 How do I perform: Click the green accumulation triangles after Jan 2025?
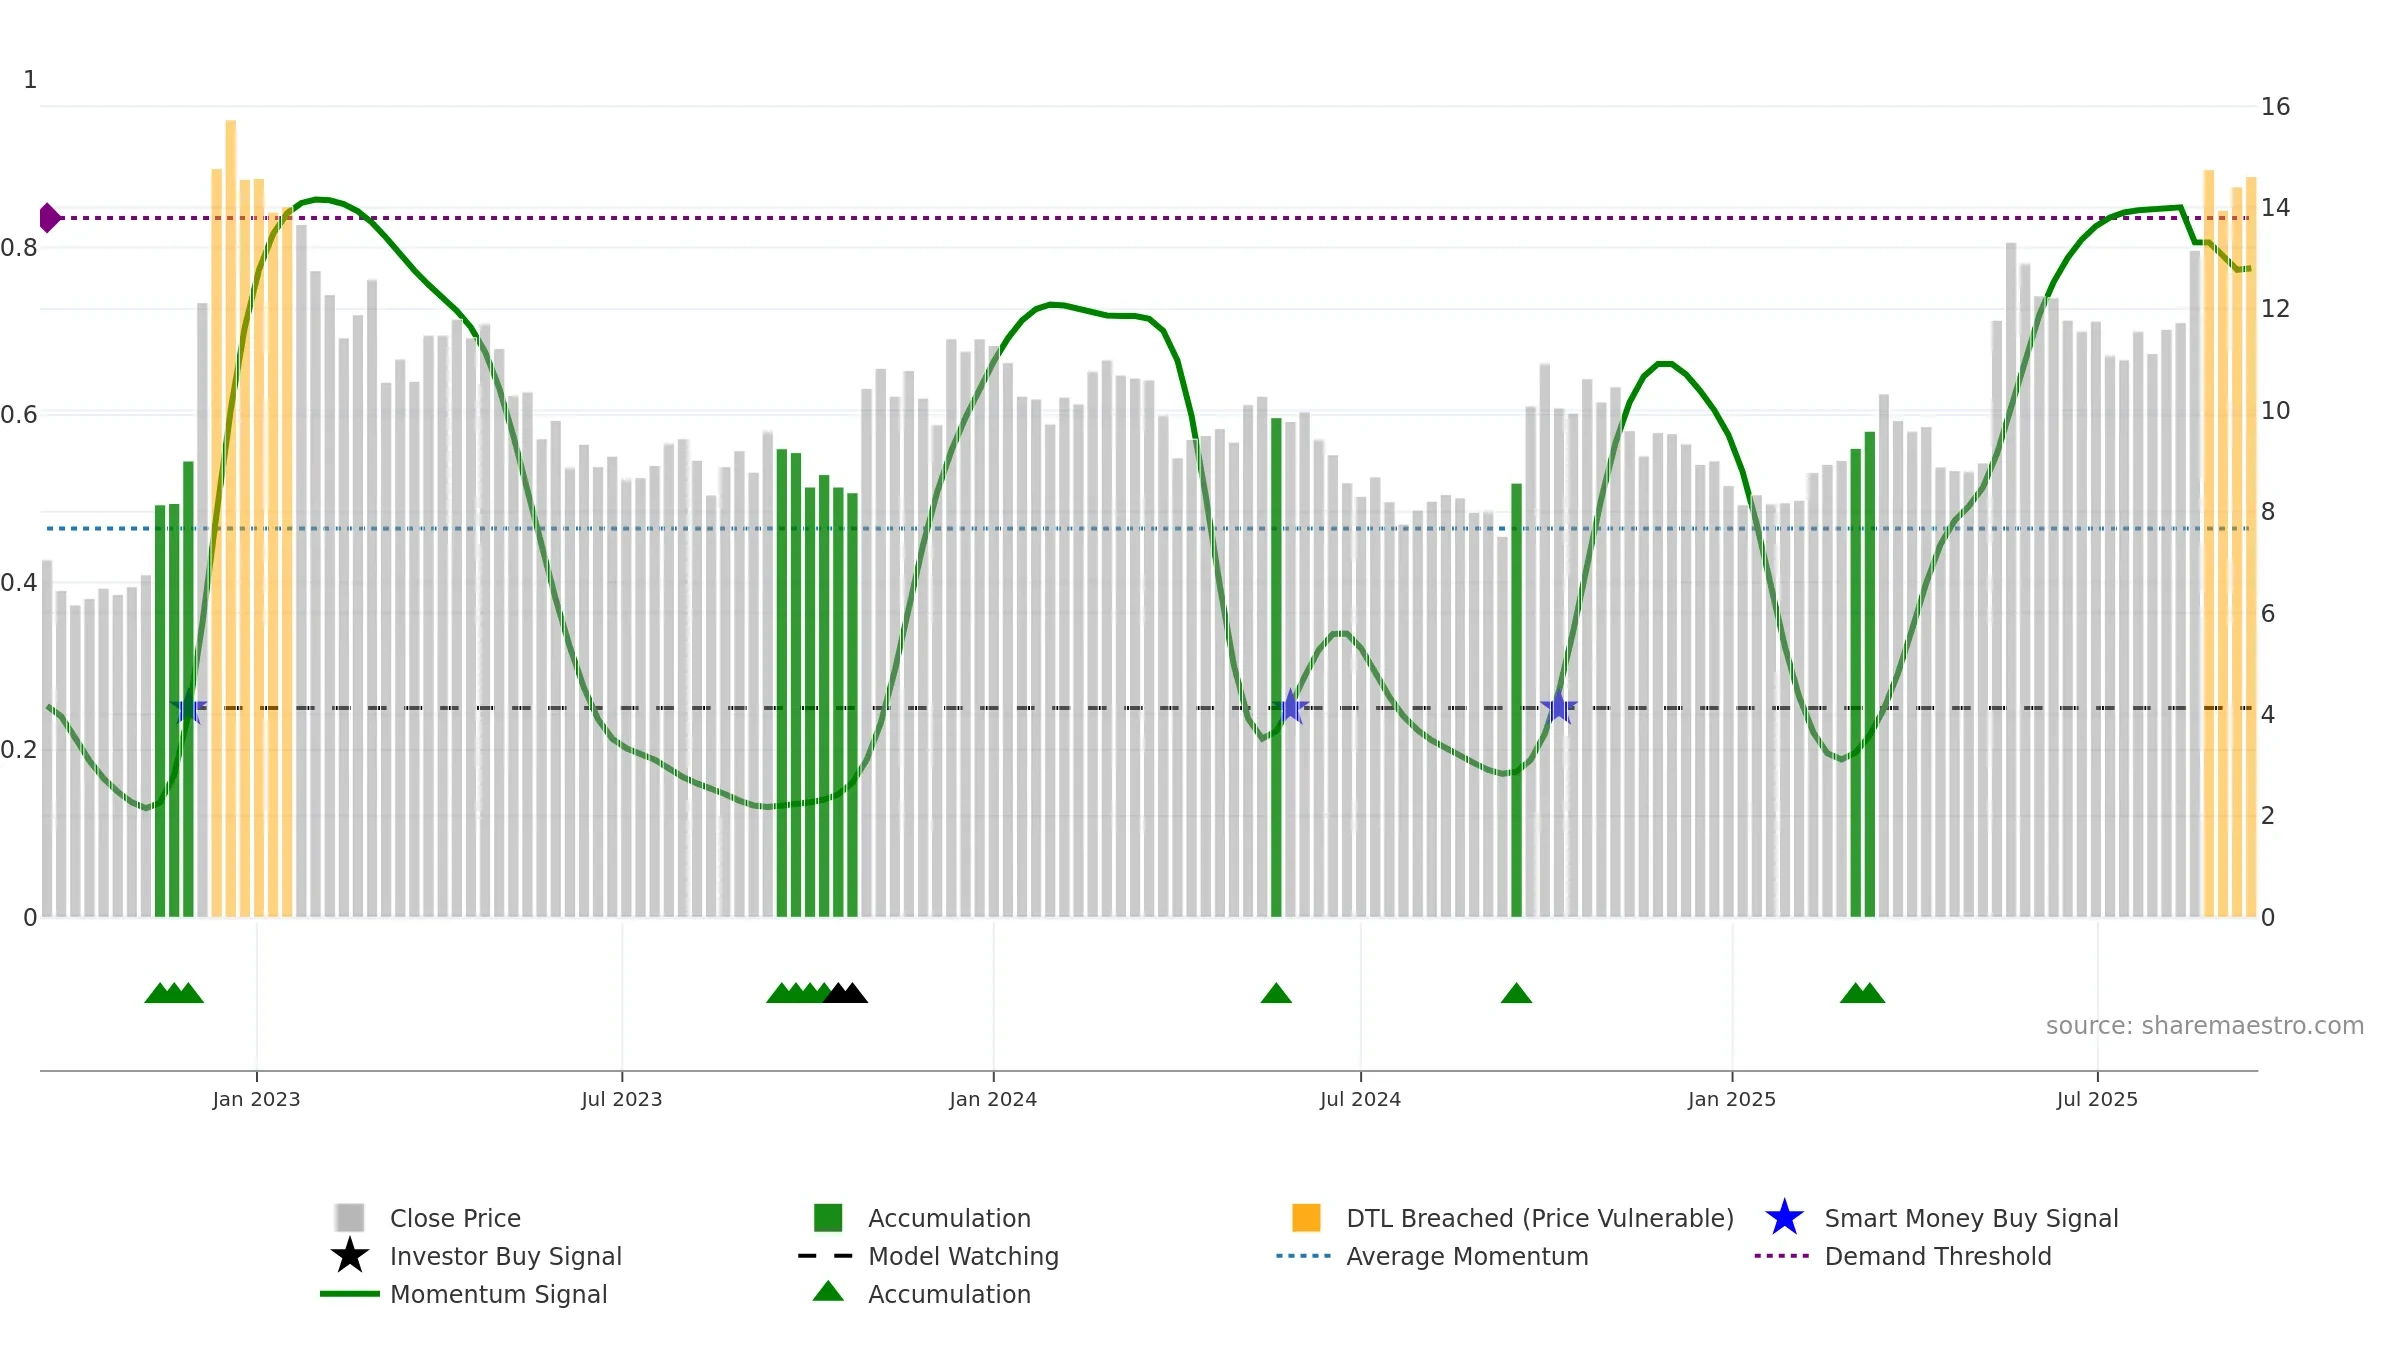[x=1862, y=993]
